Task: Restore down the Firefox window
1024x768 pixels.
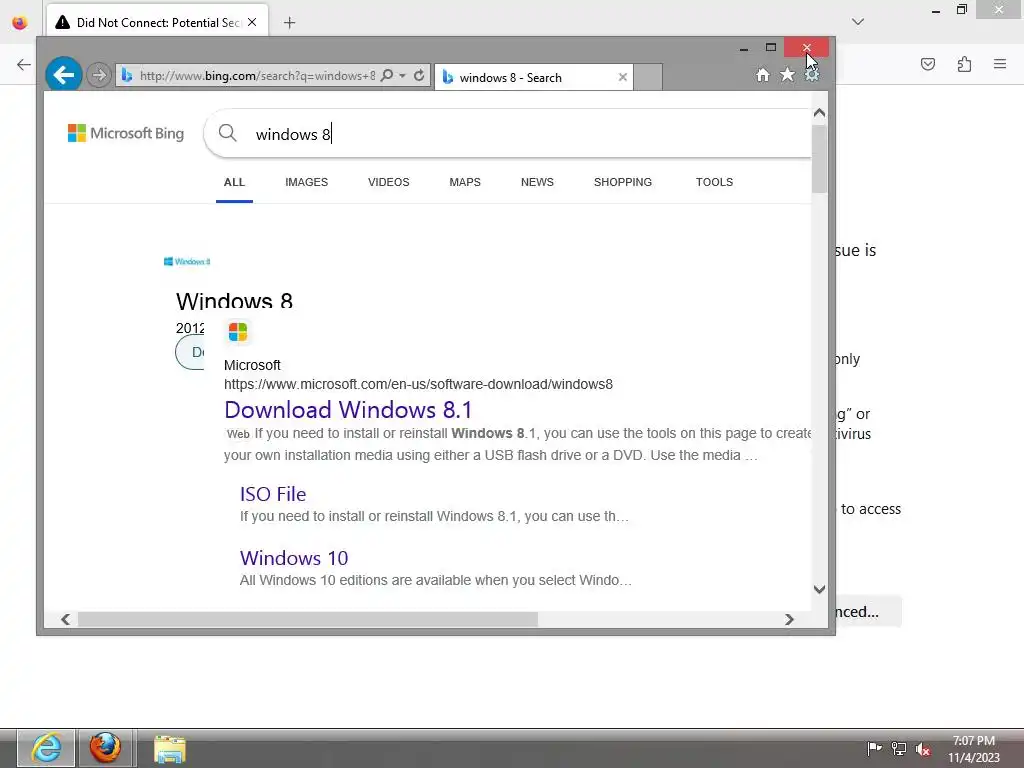Action: (x=961, y=10)
